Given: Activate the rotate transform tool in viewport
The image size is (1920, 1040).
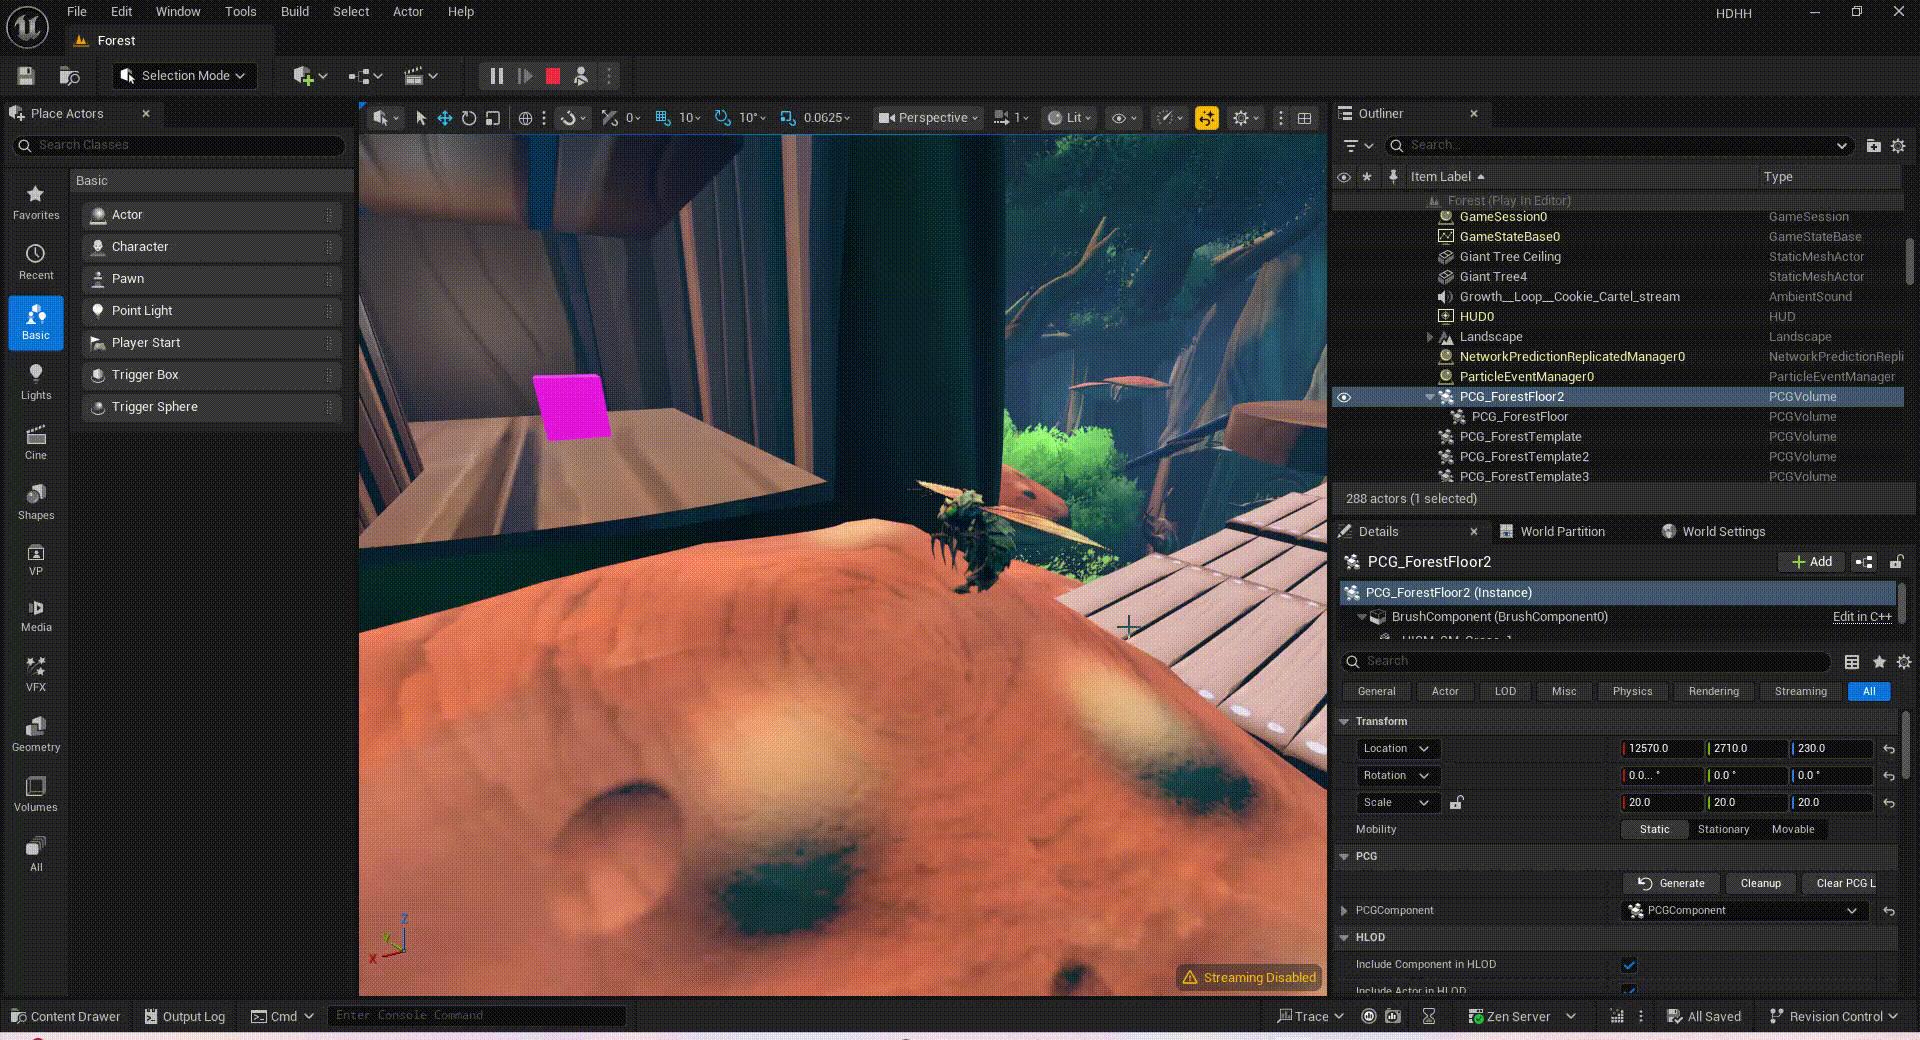Looking at the screenshot, I should (x=469, y=118).
